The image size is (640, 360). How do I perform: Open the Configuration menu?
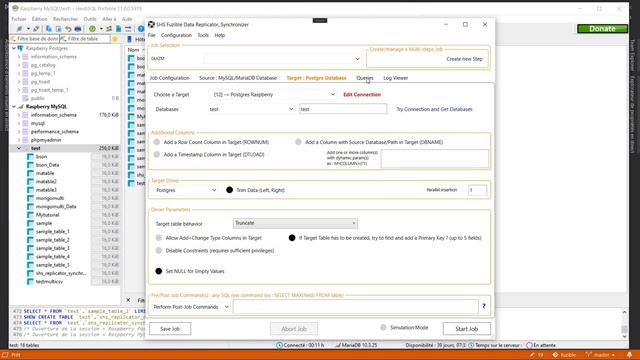(176, 36)
